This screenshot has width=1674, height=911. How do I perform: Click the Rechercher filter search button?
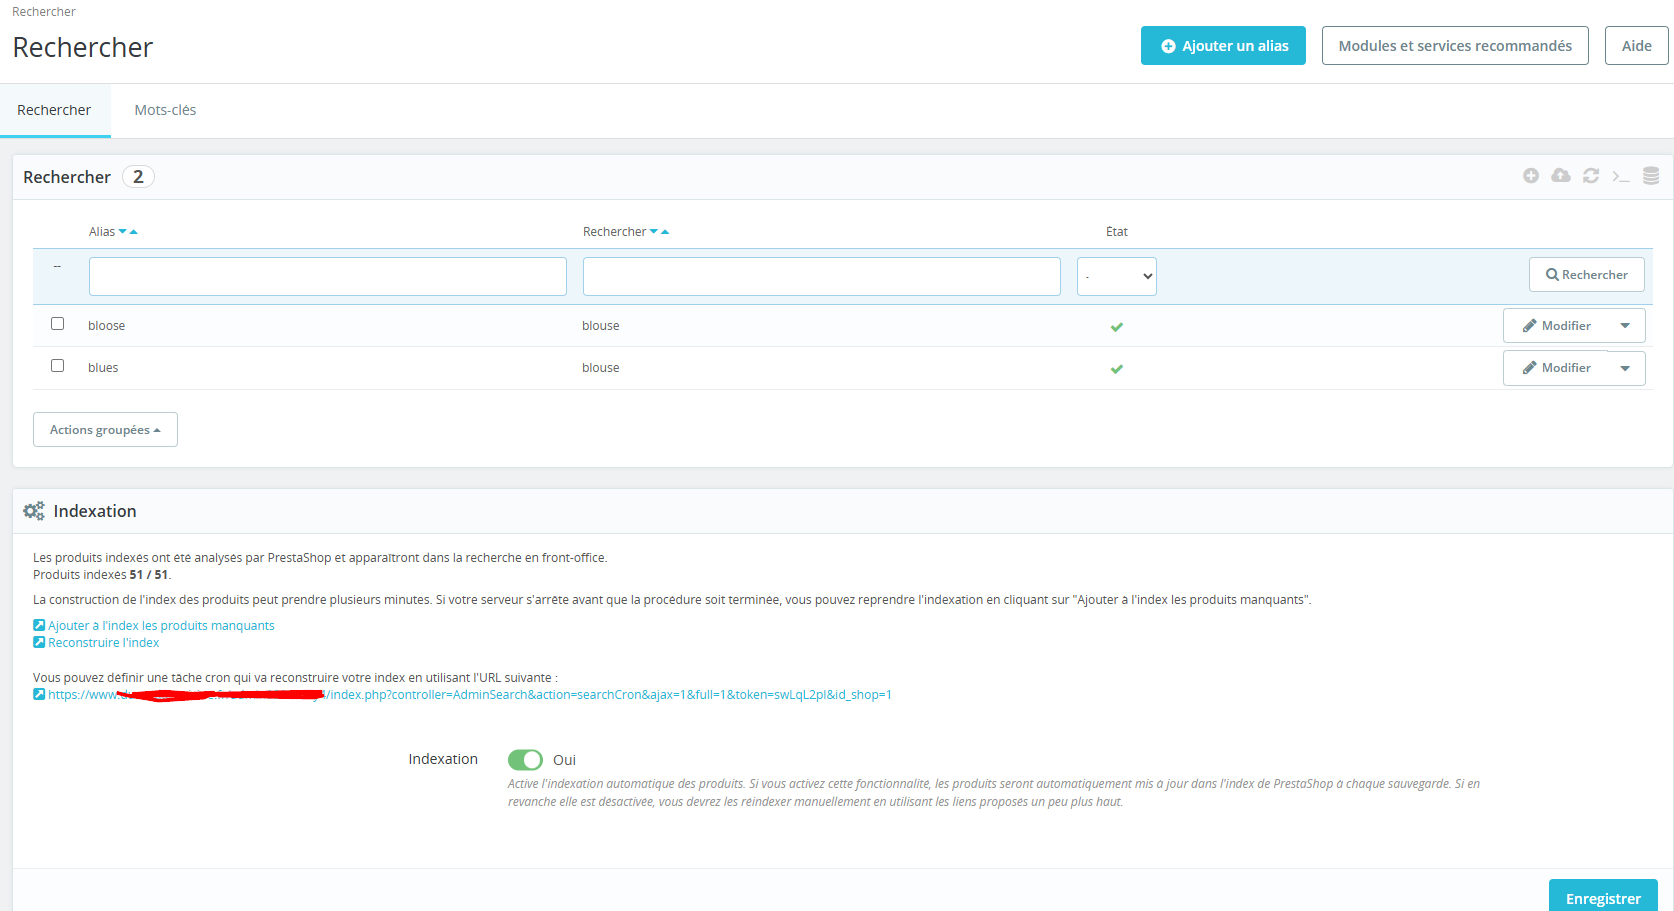[1586, 275]
